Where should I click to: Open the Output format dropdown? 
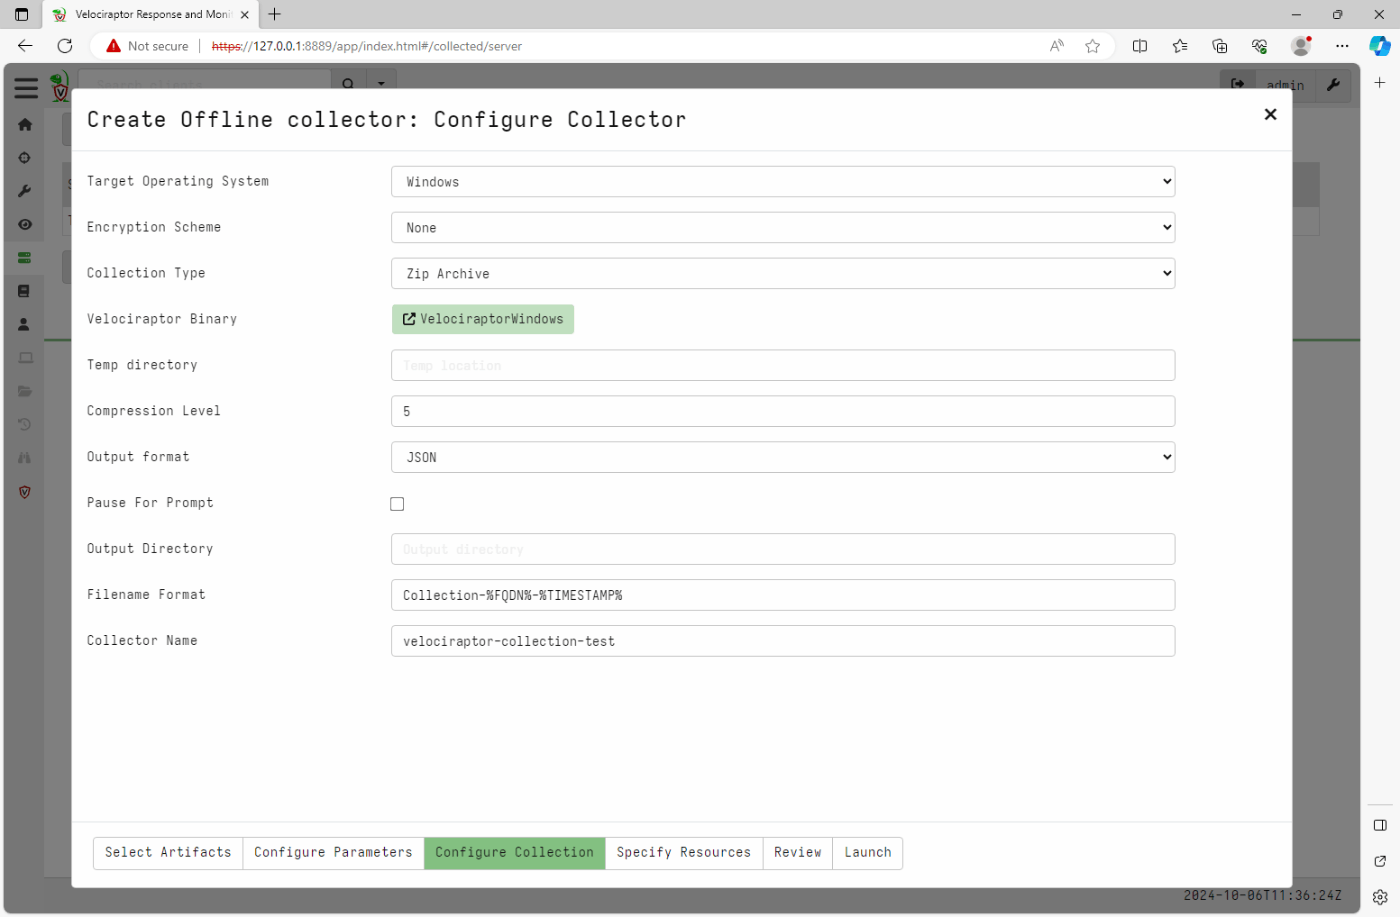(x=783, y=457)
